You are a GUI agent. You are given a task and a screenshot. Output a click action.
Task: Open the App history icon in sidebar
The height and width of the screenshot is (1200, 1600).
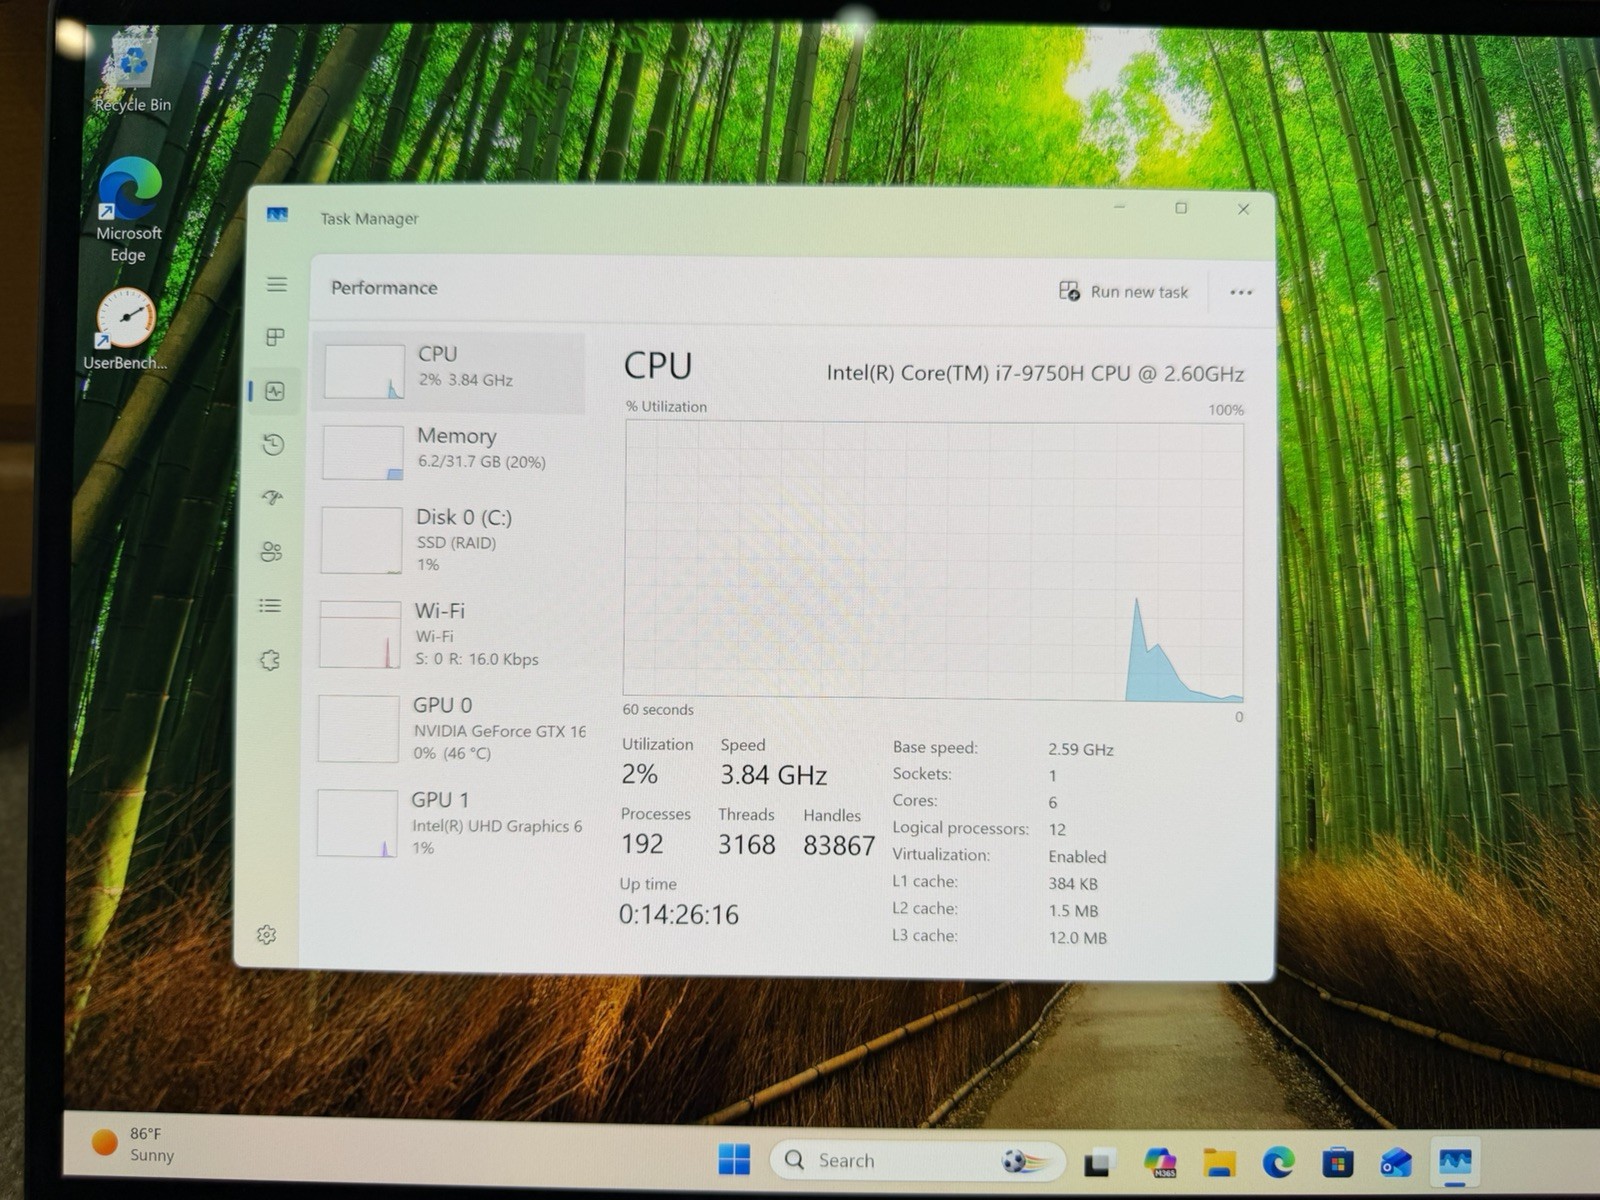coord(273,444)
